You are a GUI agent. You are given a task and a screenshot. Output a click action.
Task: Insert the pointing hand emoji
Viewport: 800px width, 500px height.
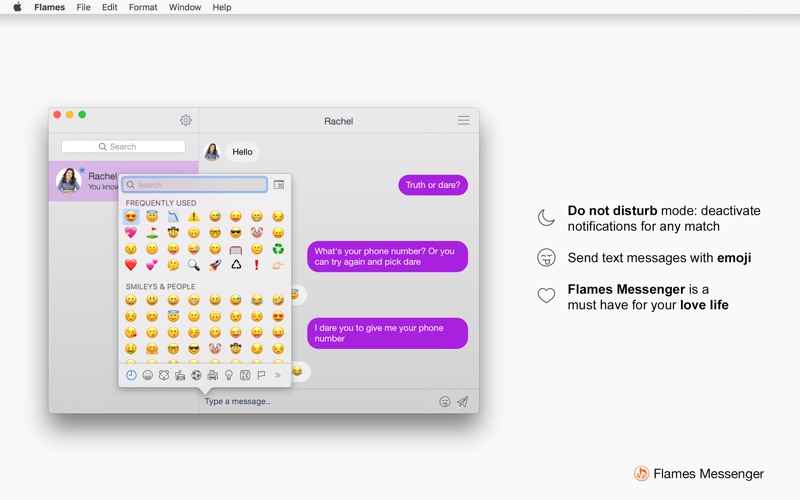pos(278,265)
